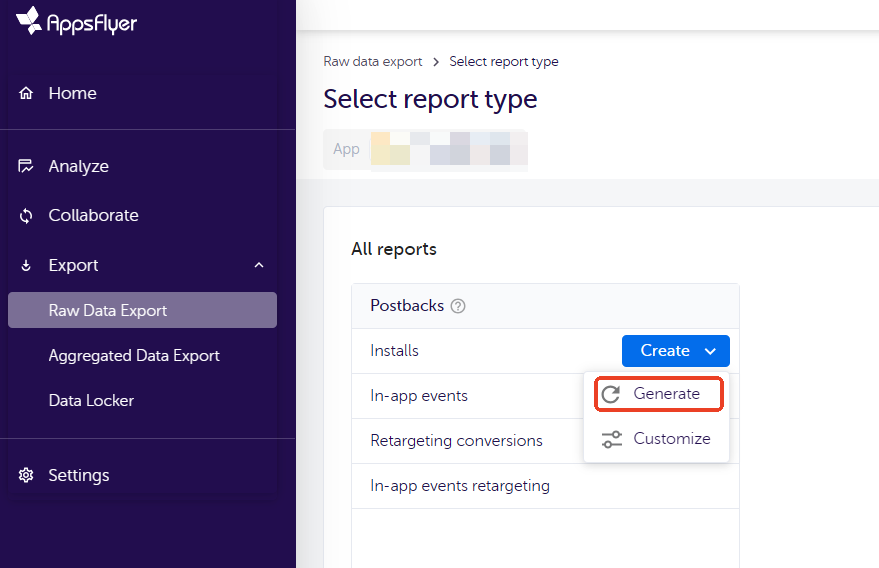
Task: Click the Settings gear icon
Action: pyautogui.click(x=26, y=475)
